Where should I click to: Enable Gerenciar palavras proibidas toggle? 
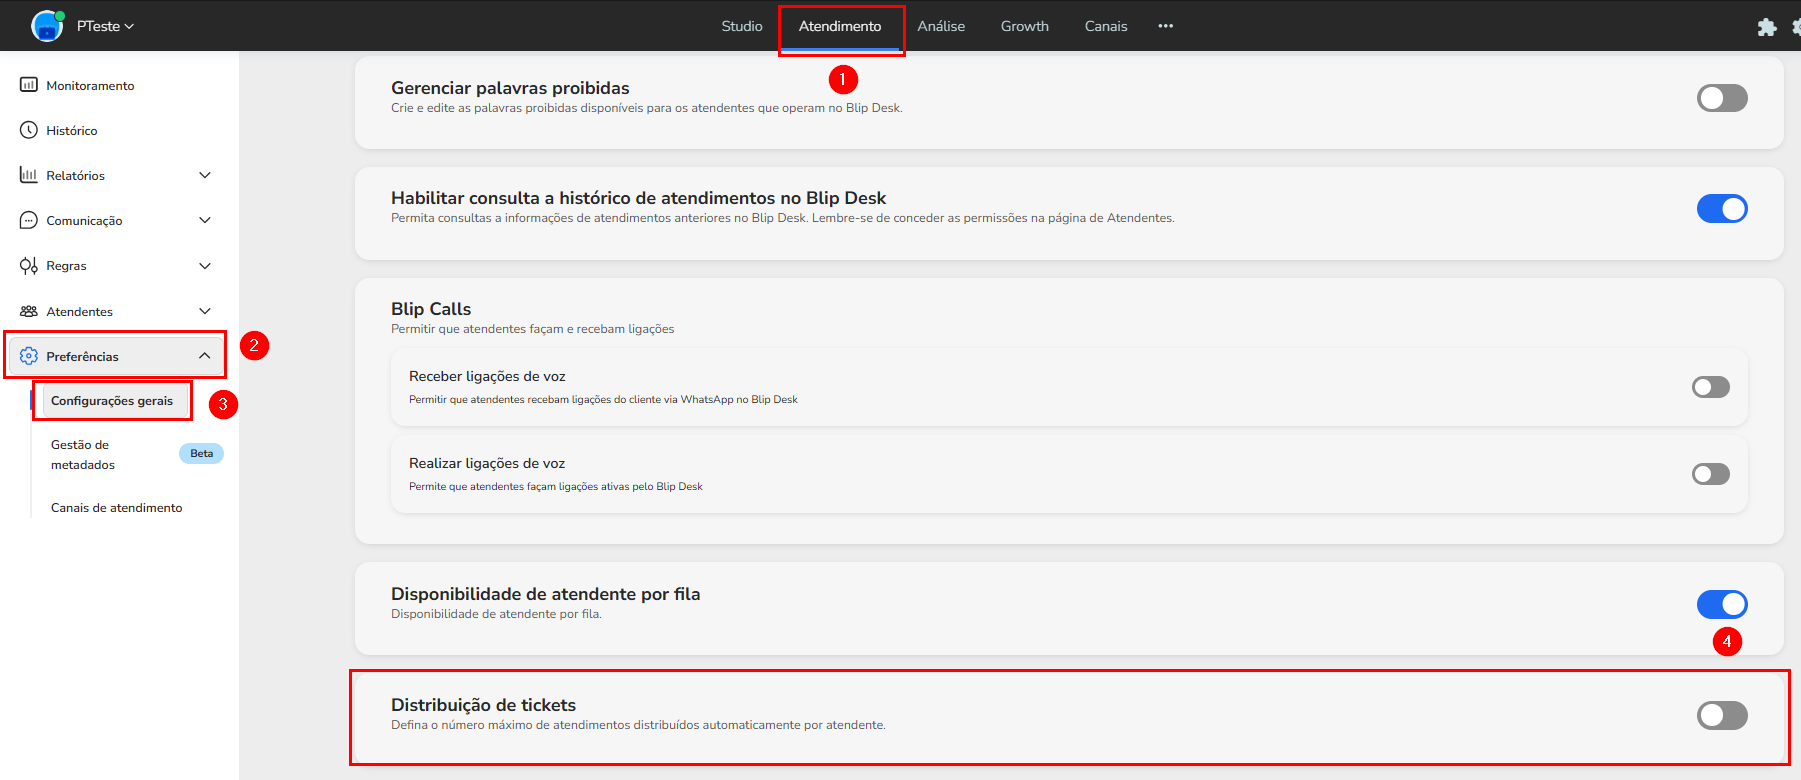click(x=1722, y=98)
